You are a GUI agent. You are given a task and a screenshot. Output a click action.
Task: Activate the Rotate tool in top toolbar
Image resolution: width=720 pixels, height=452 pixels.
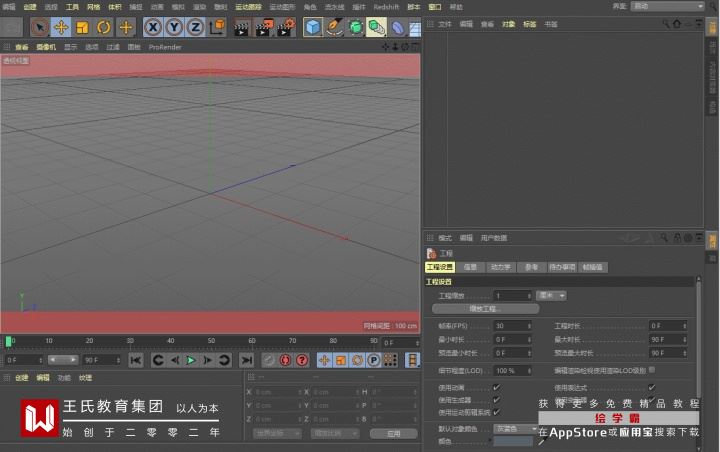click(x=104, y=28)
